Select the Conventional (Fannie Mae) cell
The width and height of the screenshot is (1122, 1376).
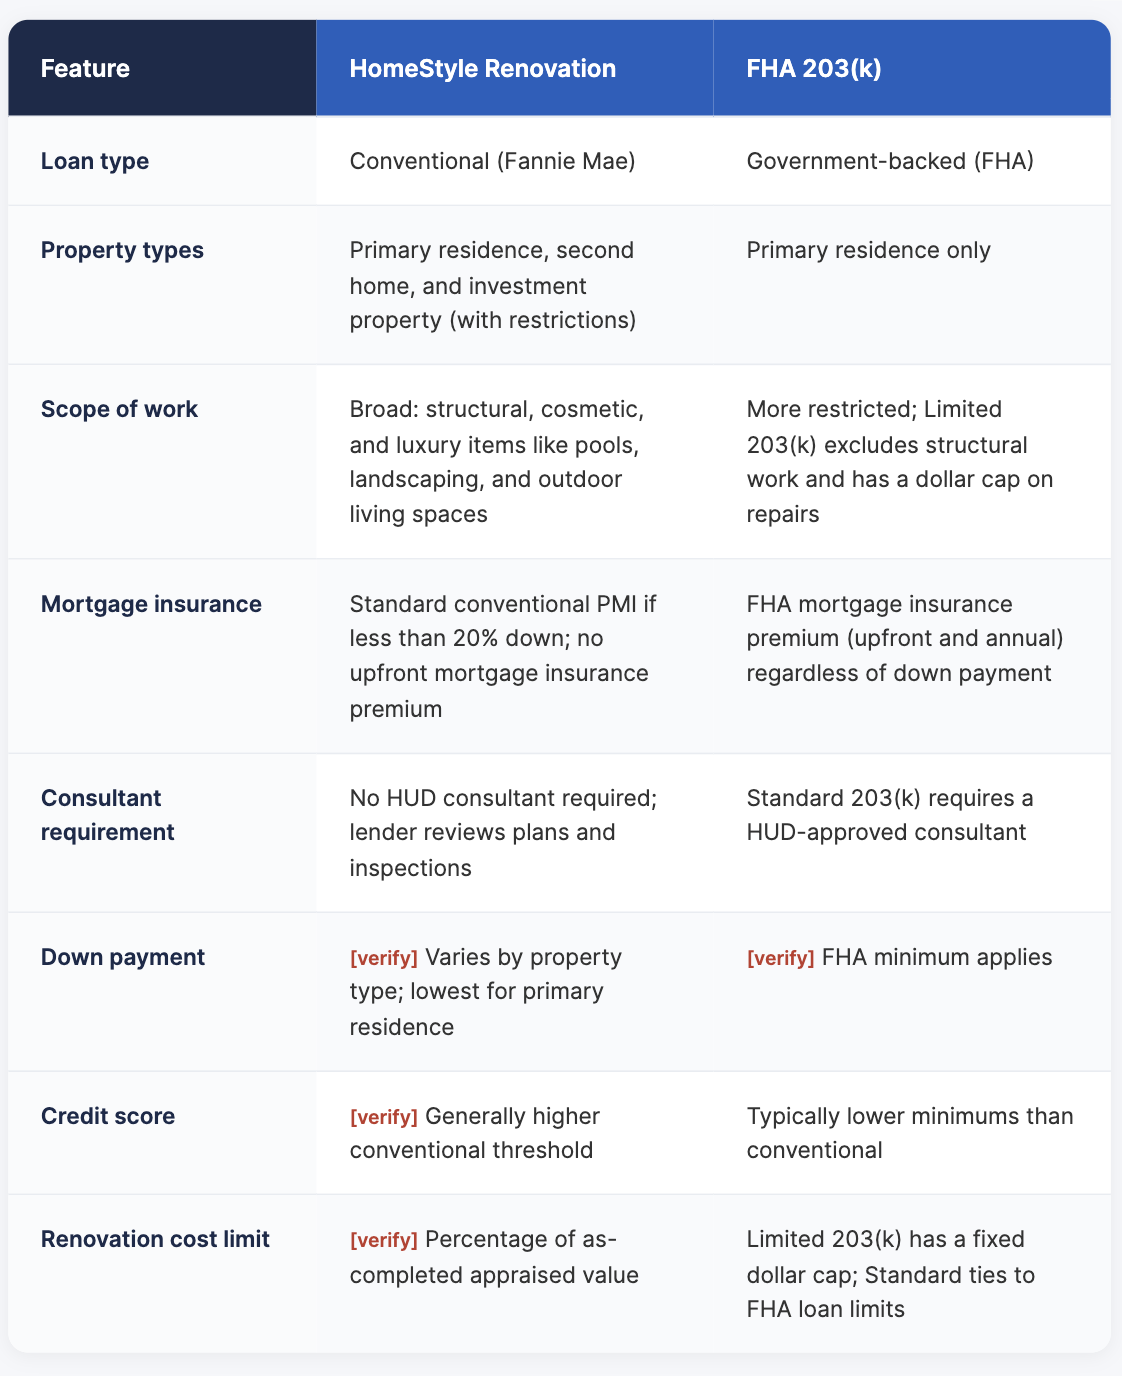[493, 161]
